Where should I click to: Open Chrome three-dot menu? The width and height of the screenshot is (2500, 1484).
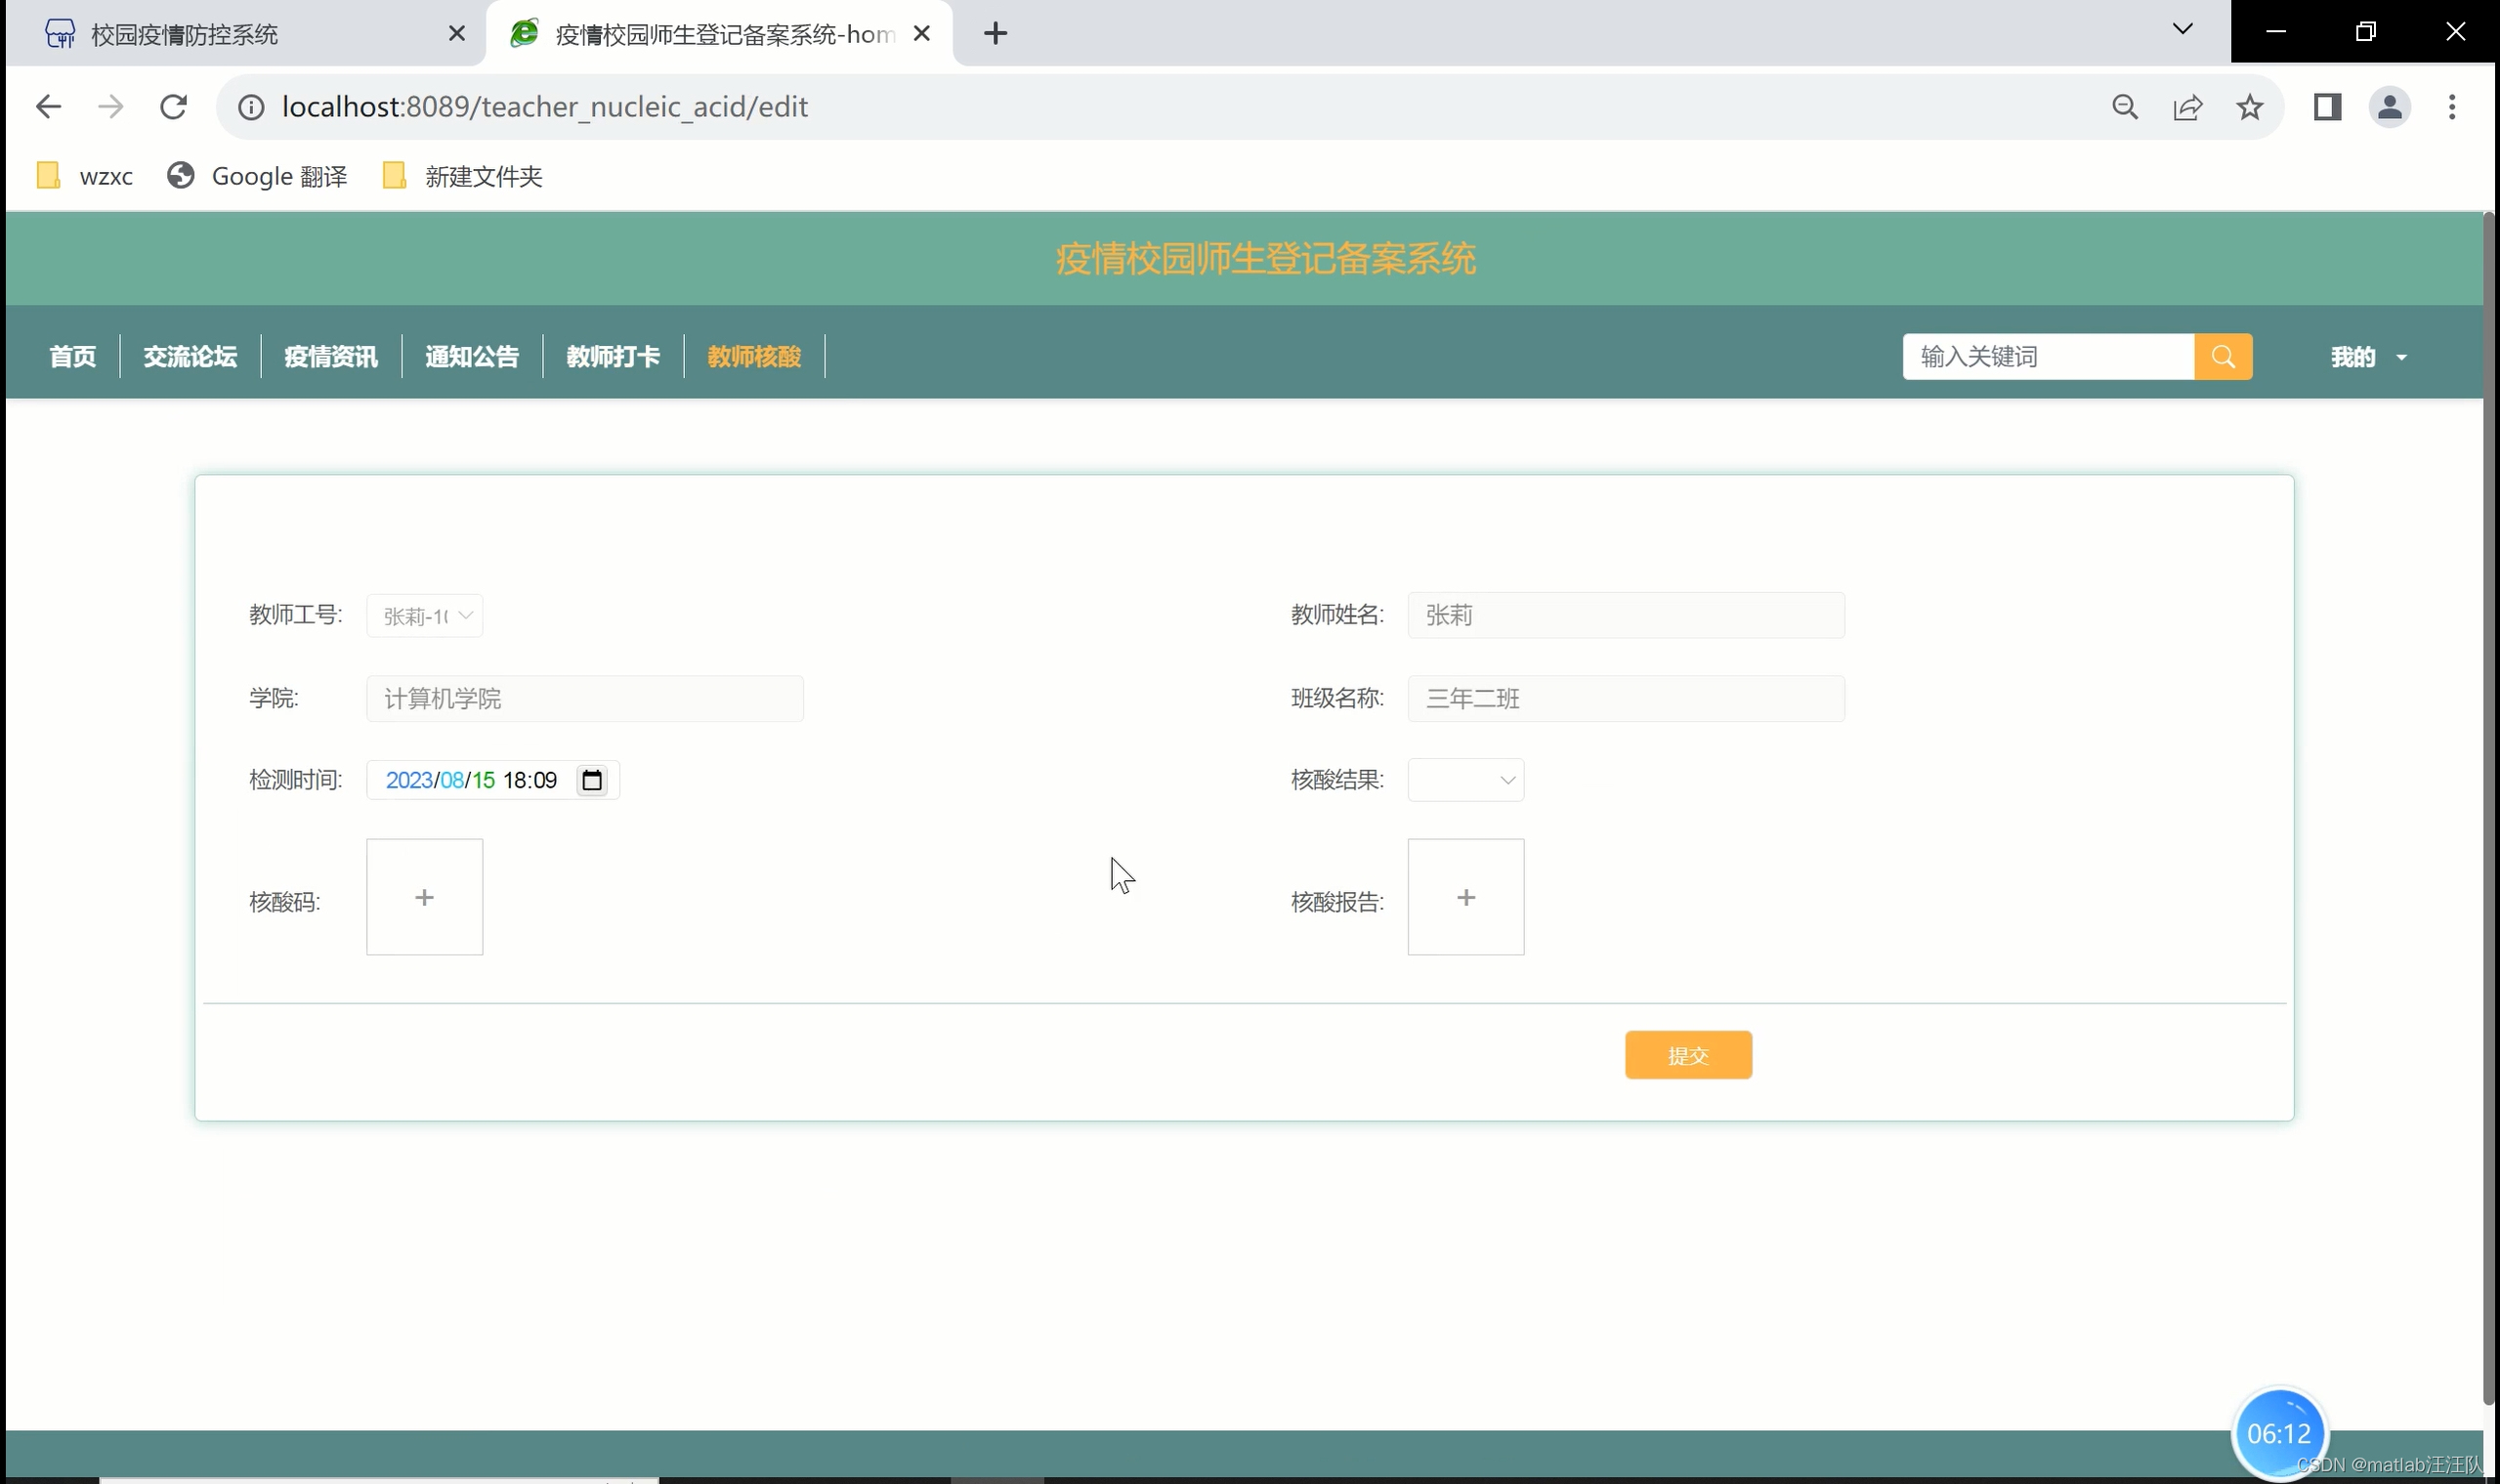coord(2451,107)
